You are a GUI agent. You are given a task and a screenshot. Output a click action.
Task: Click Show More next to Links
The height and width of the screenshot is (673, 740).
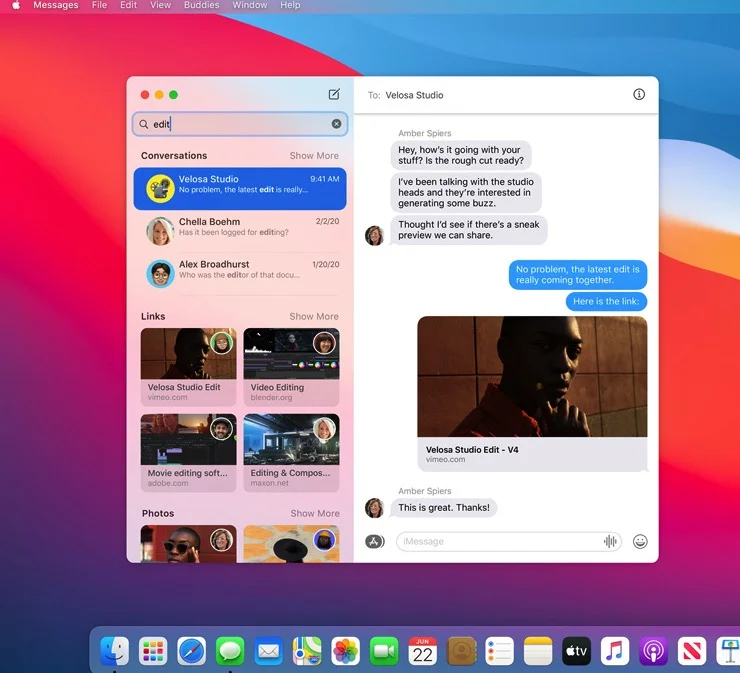314,316
